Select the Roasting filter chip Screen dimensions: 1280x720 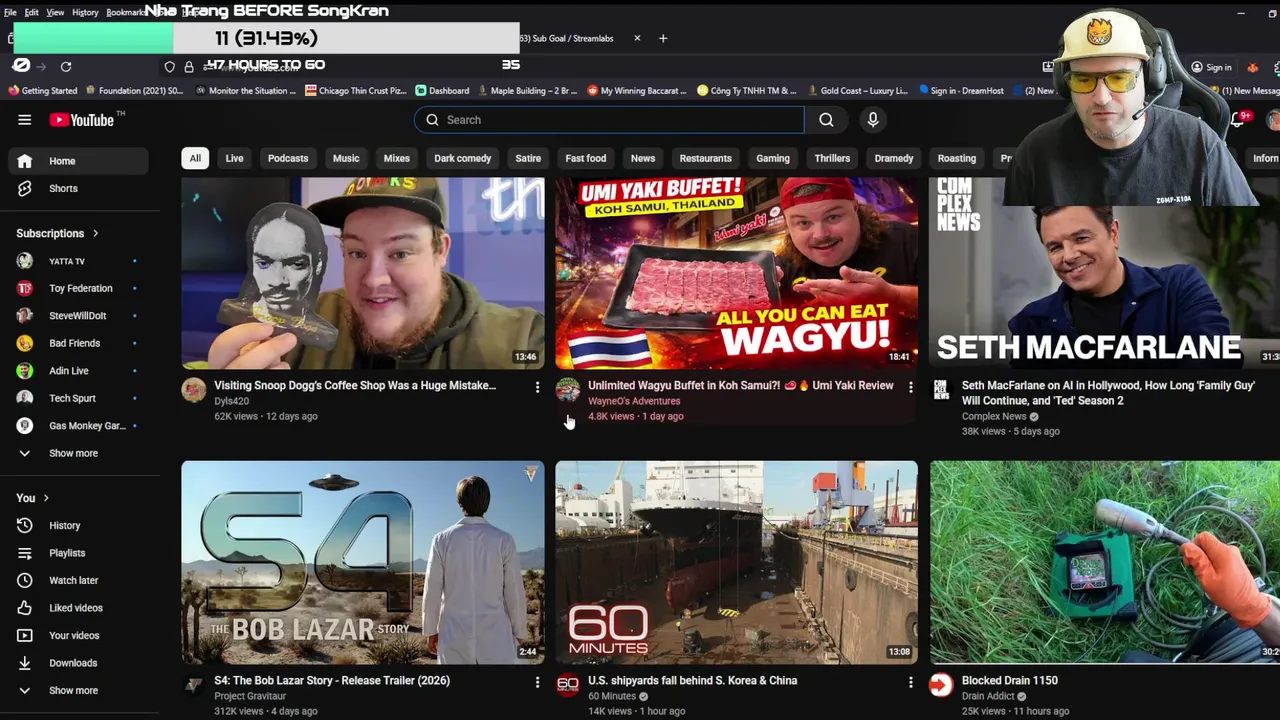coord(957,158)
